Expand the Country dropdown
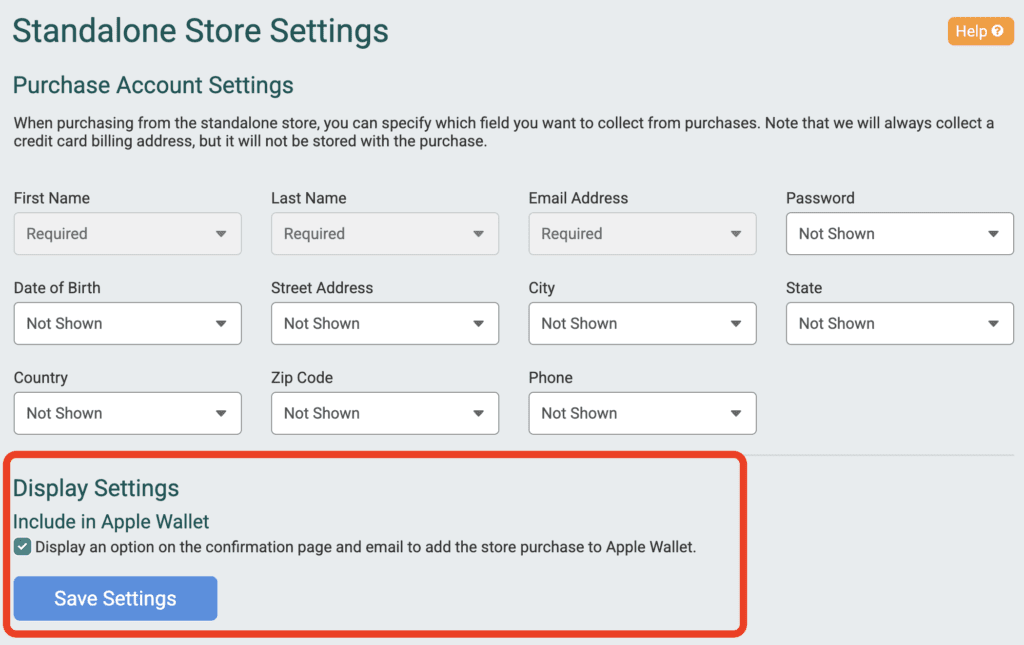Viewport: 1024px width, 645px height. click(x=127, y=413)
